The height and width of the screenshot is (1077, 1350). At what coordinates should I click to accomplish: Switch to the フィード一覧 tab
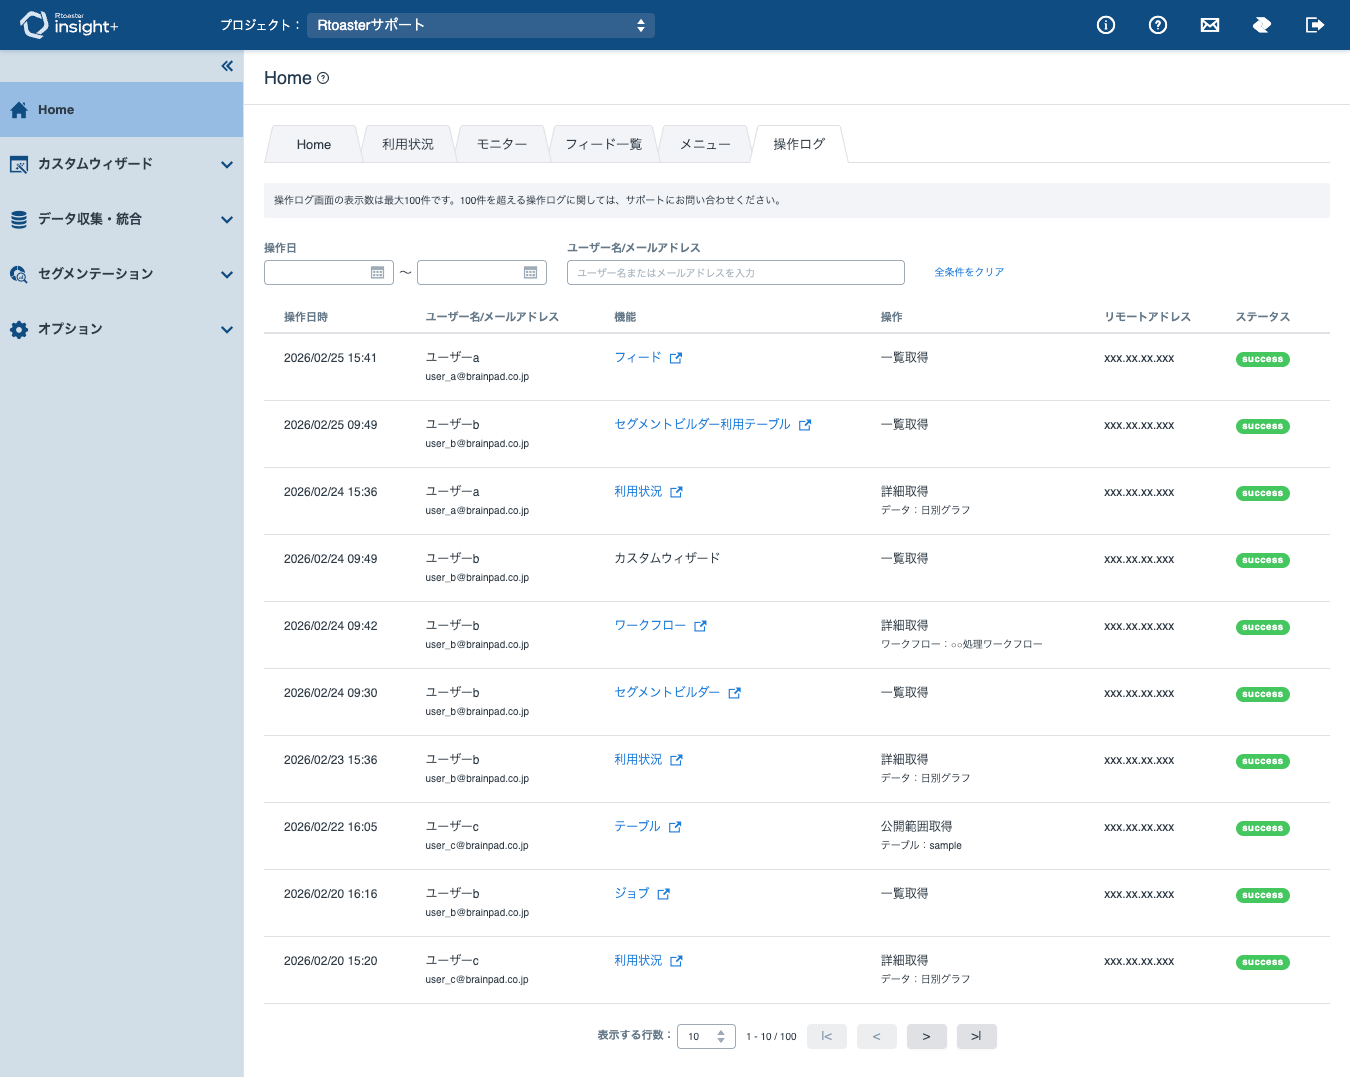[x=604, y=144]
